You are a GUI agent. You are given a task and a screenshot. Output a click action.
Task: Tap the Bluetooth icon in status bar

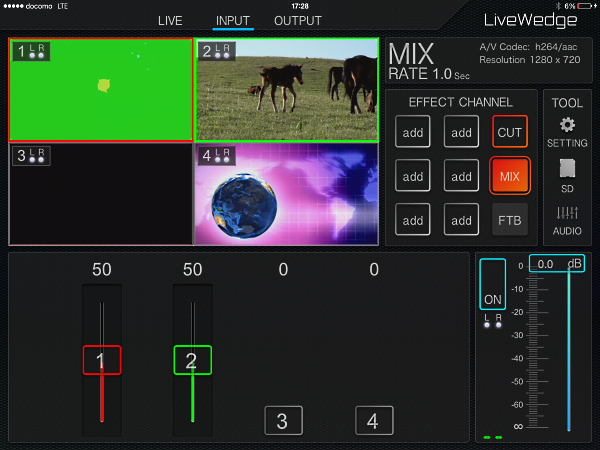tap(558, 6)
